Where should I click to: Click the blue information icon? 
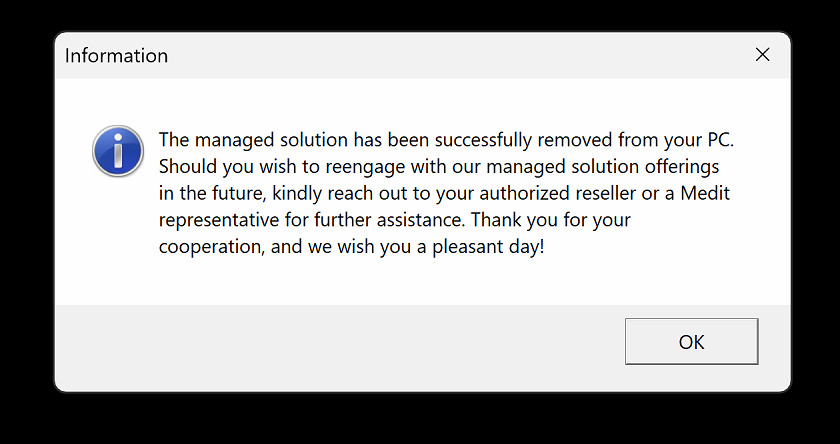(118, 151)
